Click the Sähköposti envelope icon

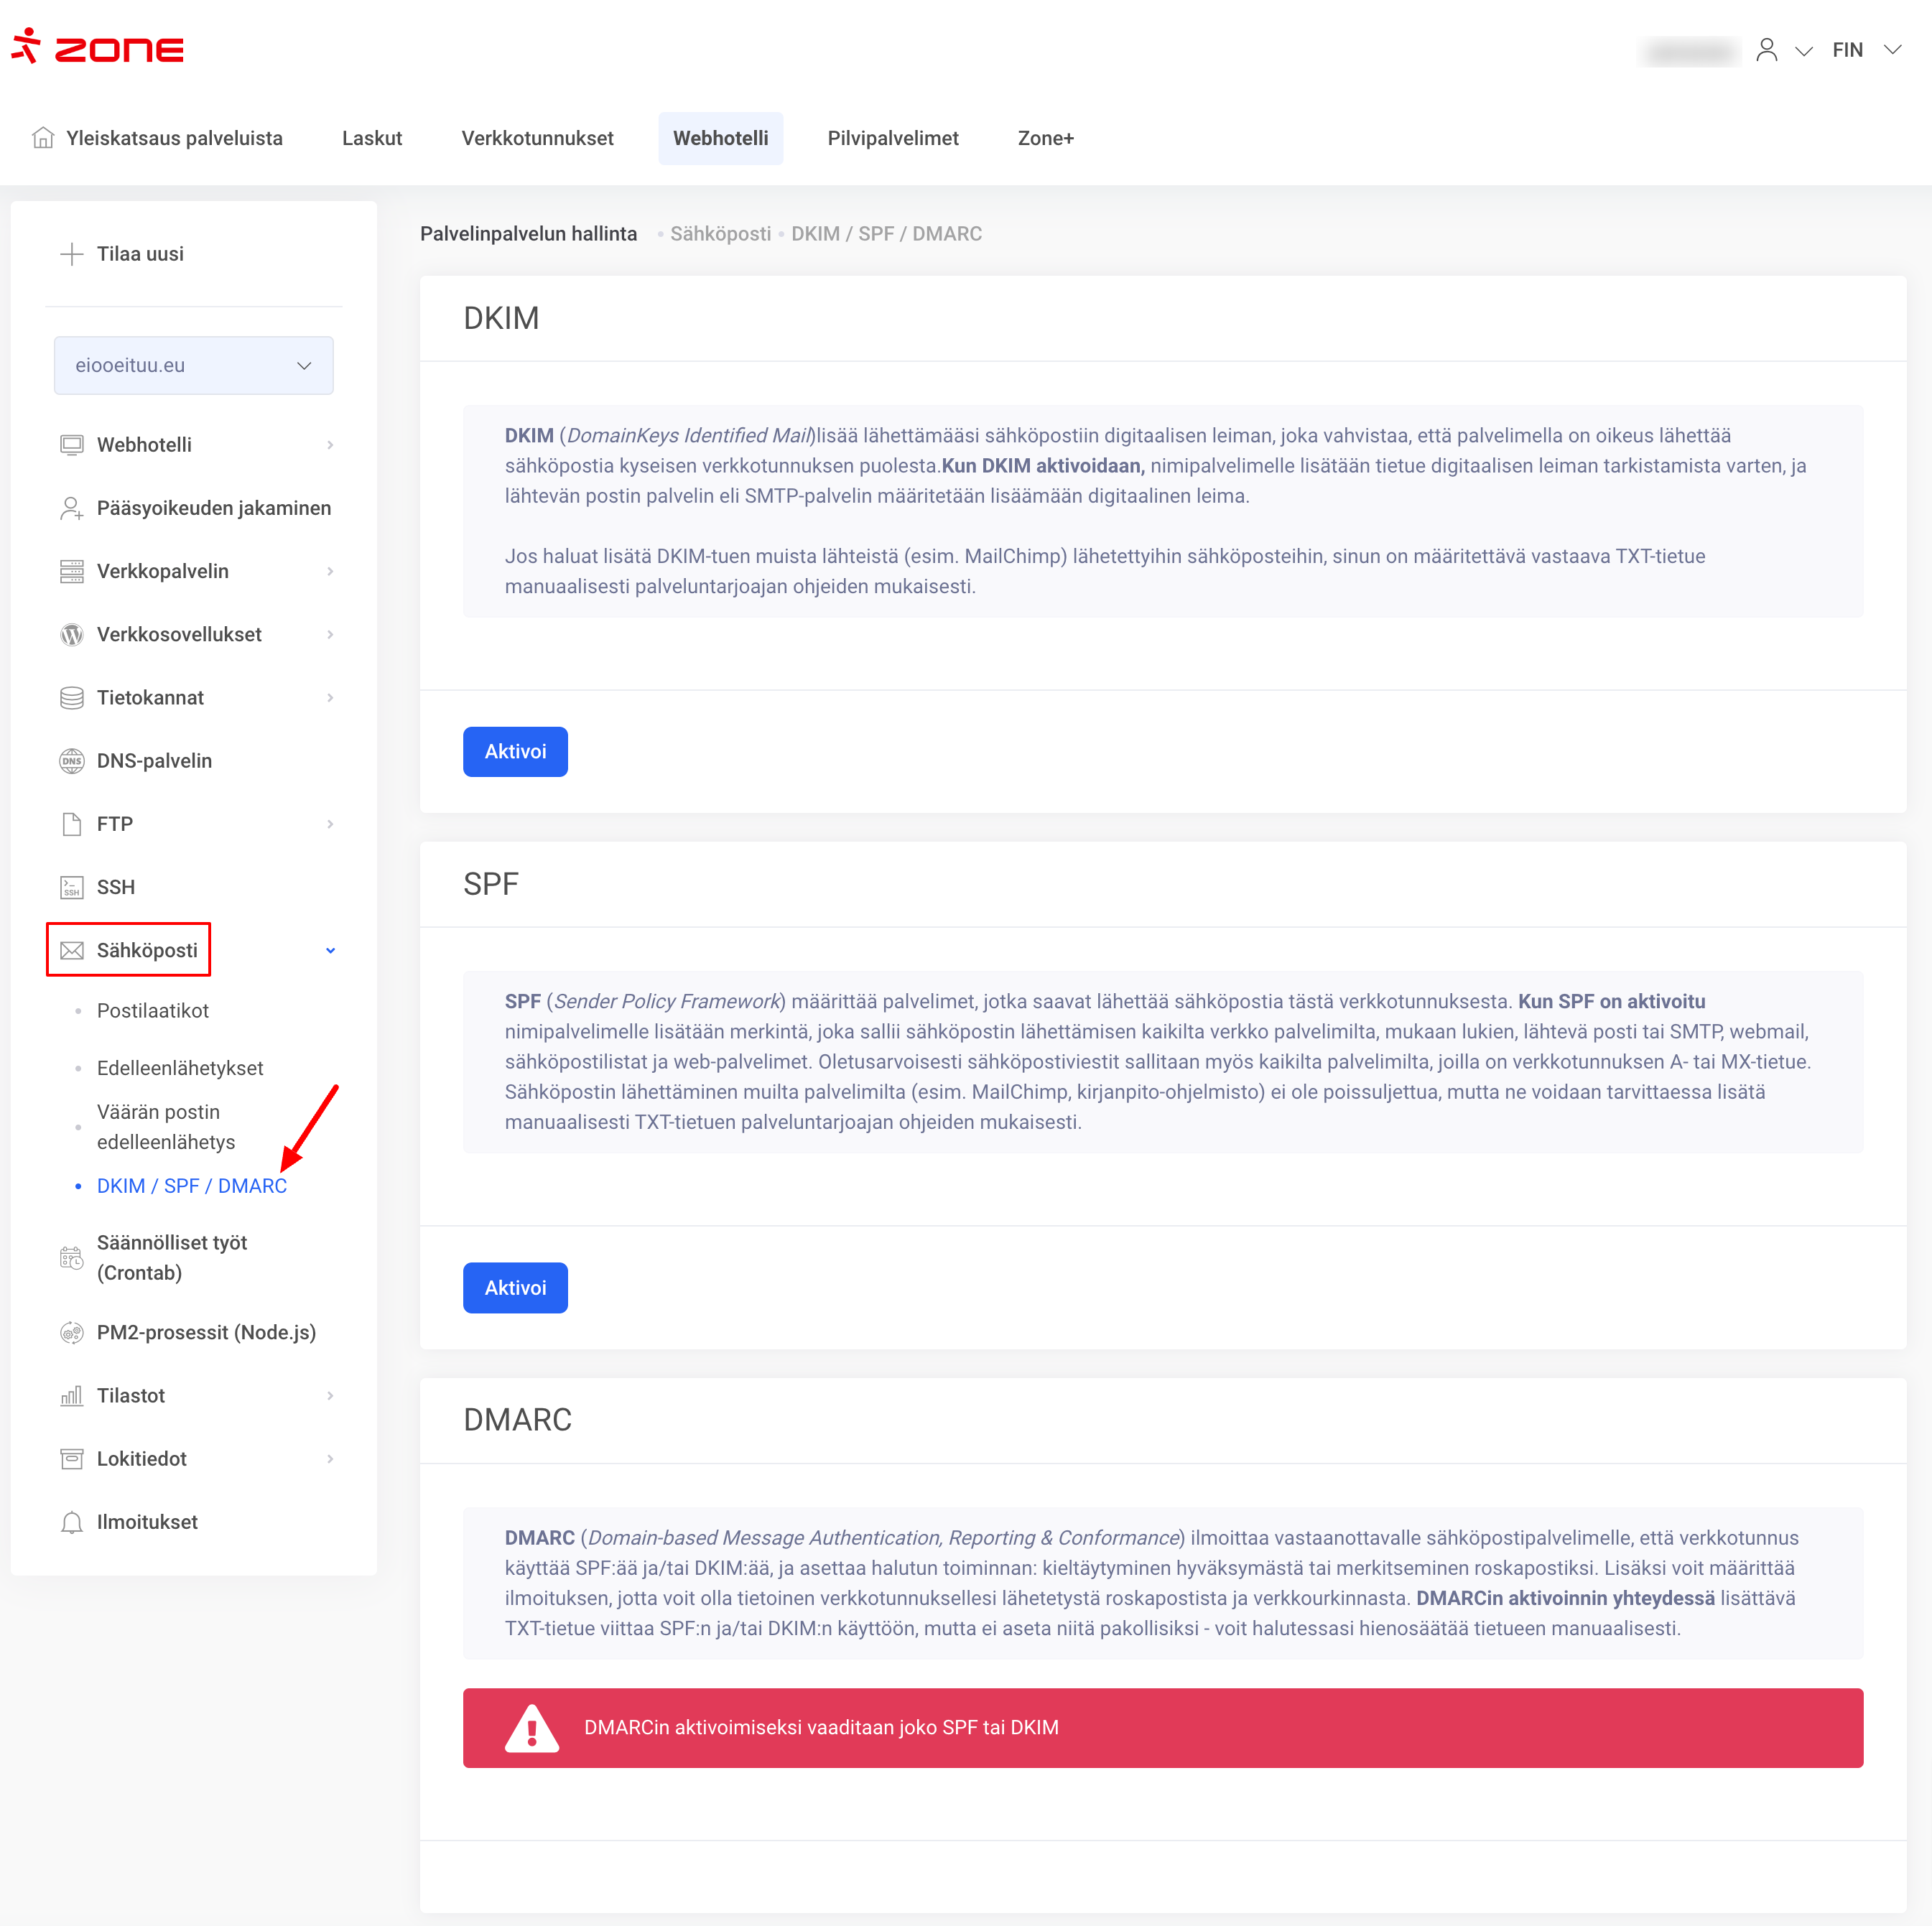click(x=72, y=950)
